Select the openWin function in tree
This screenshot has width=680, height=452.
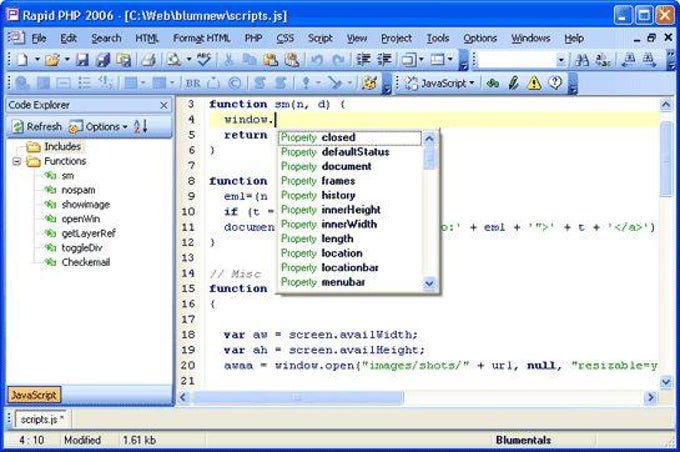81,219
